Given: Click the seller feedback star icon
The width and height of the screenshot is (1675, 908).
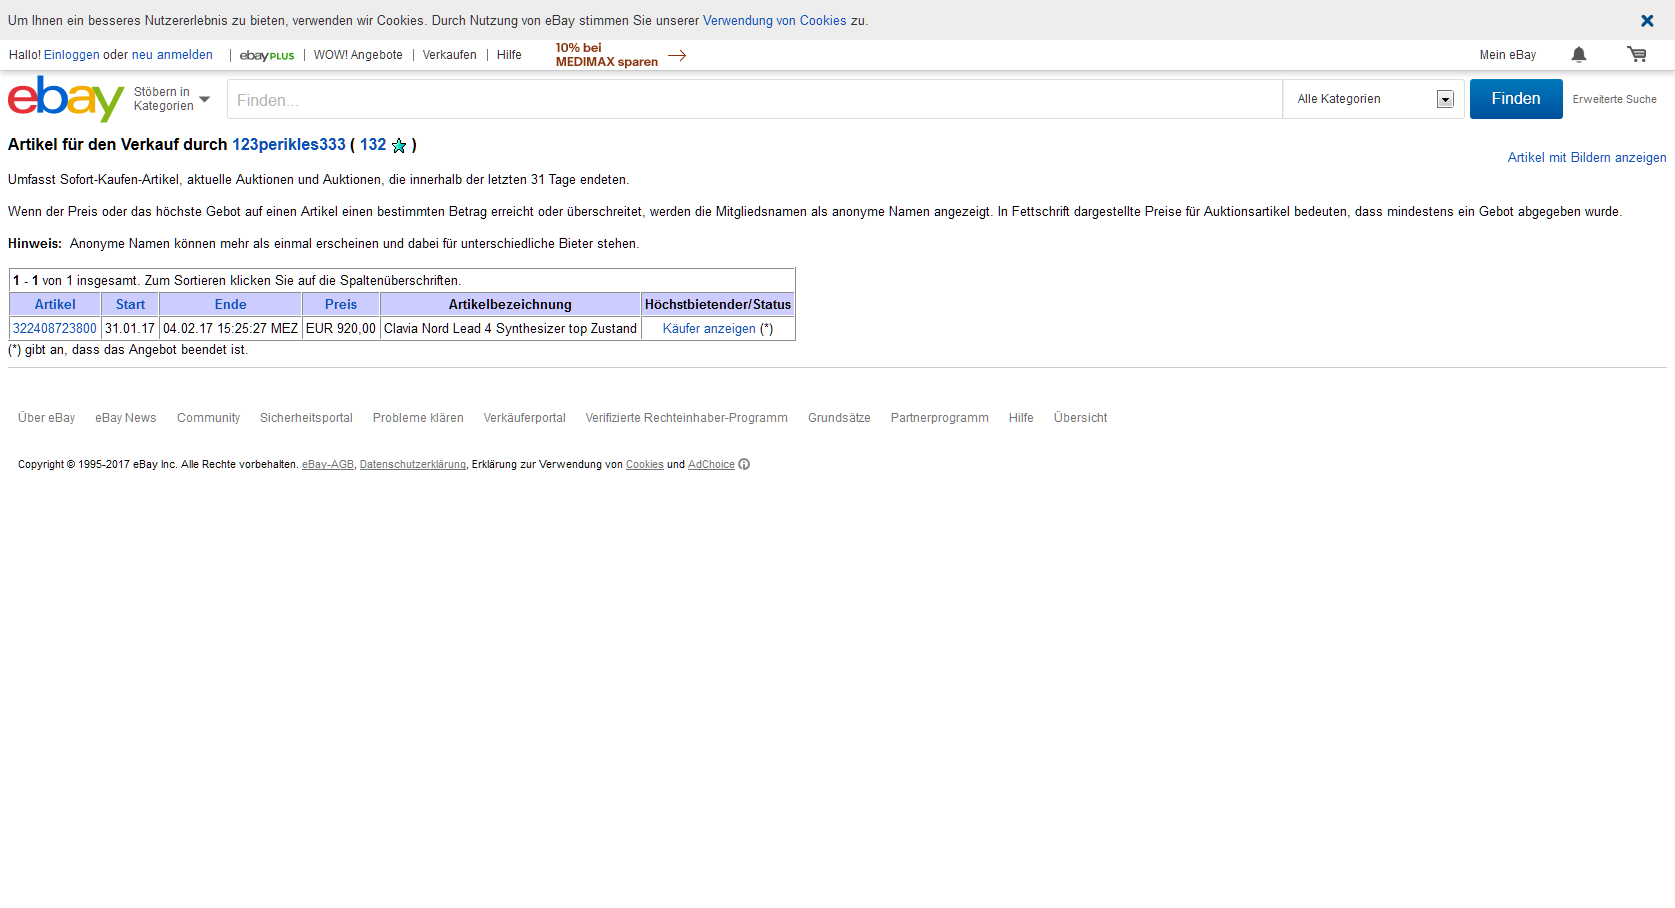Looking at the screenshot, I should tap(399, 146).
